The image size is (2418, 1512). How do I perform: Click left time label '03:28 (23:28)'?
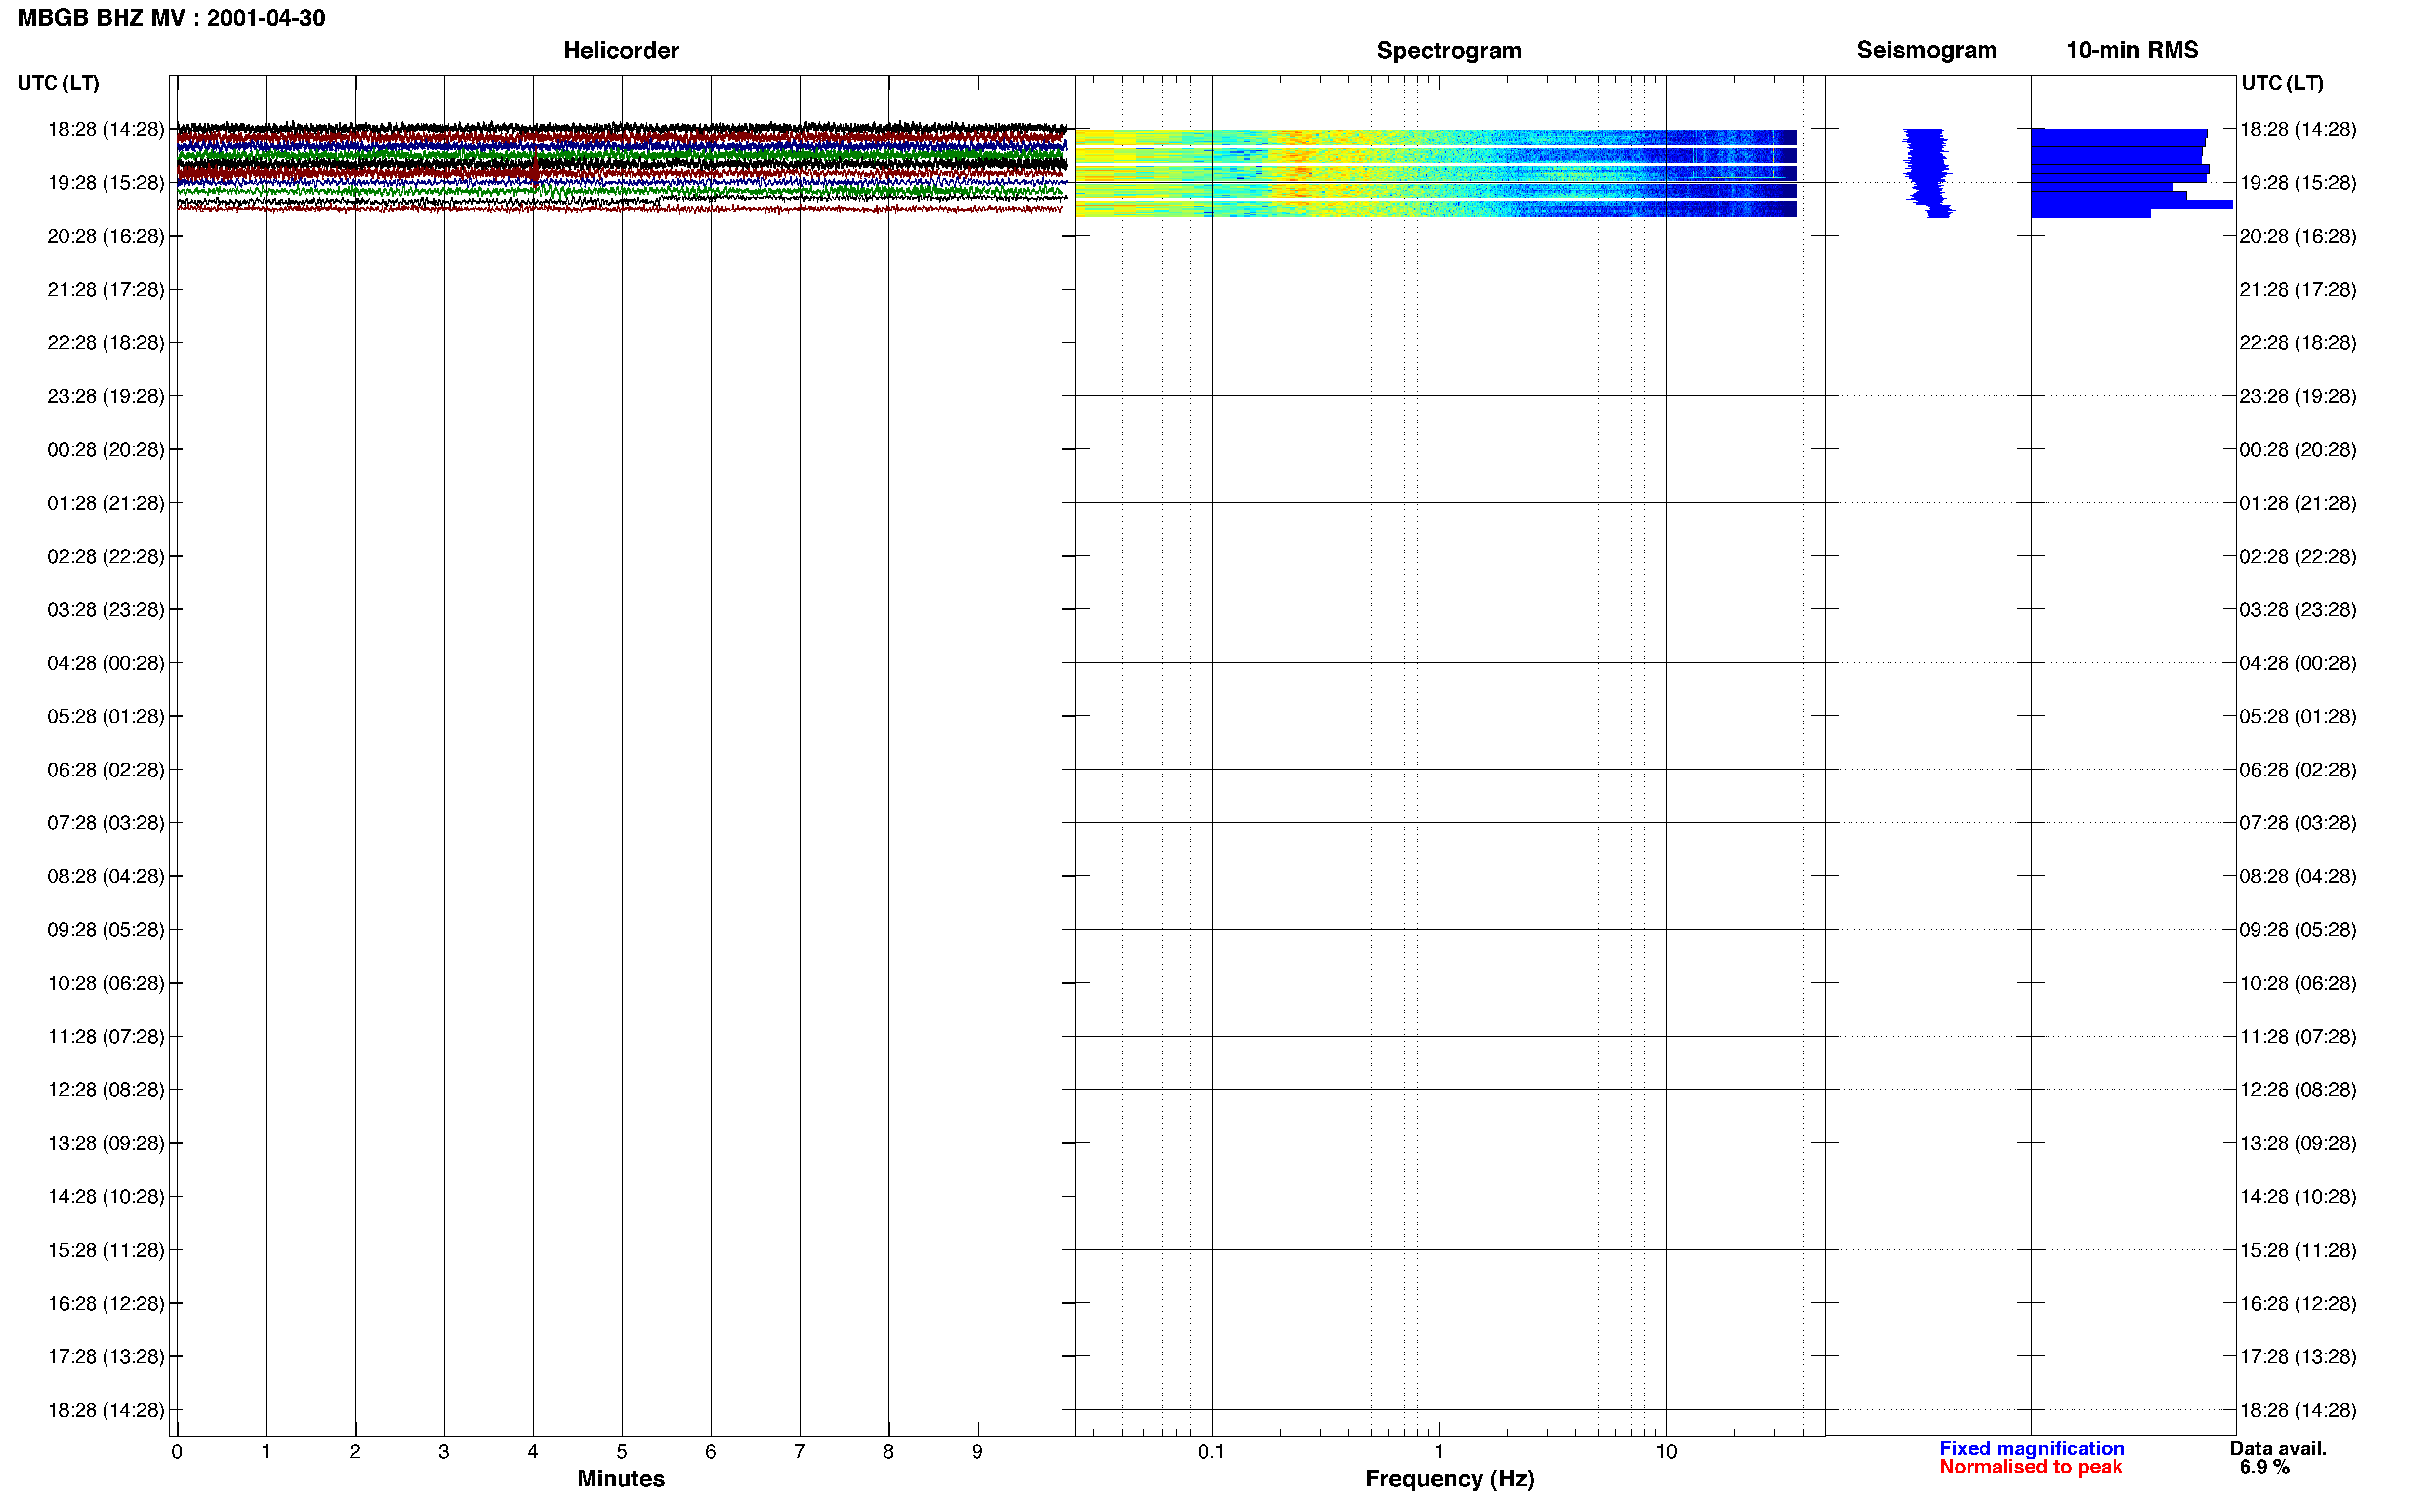[x=106, y=609]
